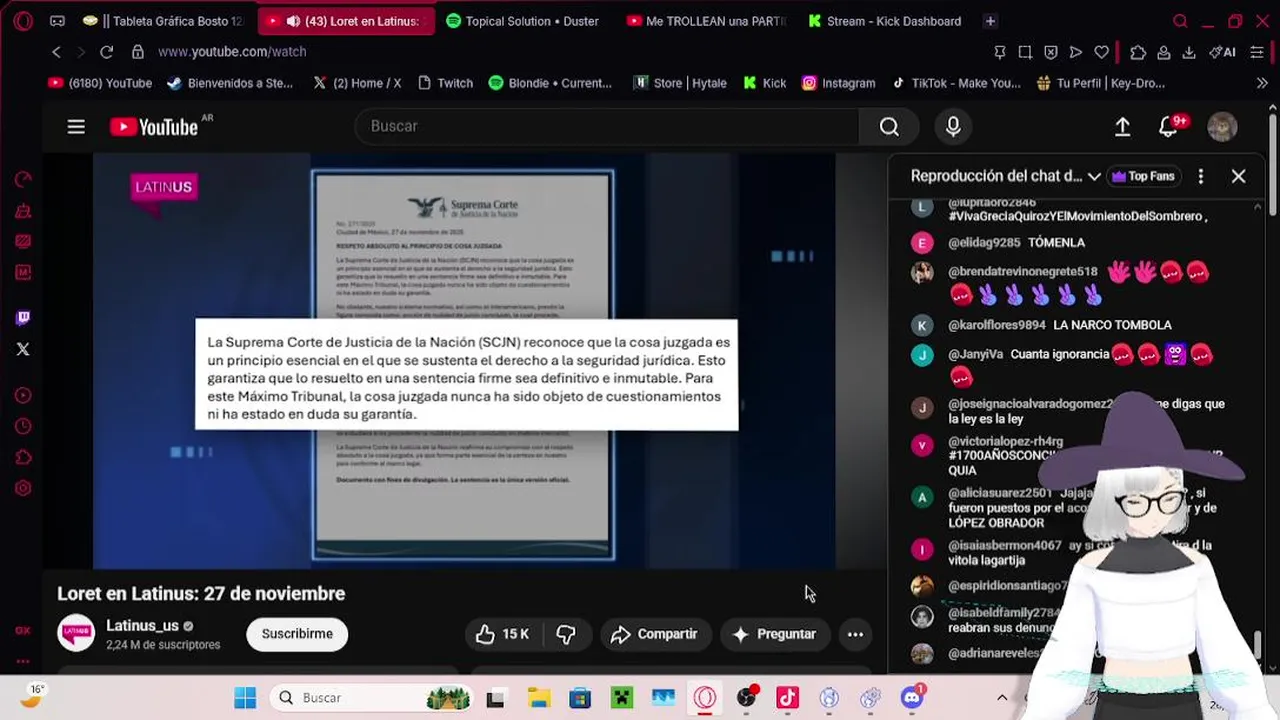Like the video with 15 K thumbs up
1280x720 pixels.
(x=502, y=634)
